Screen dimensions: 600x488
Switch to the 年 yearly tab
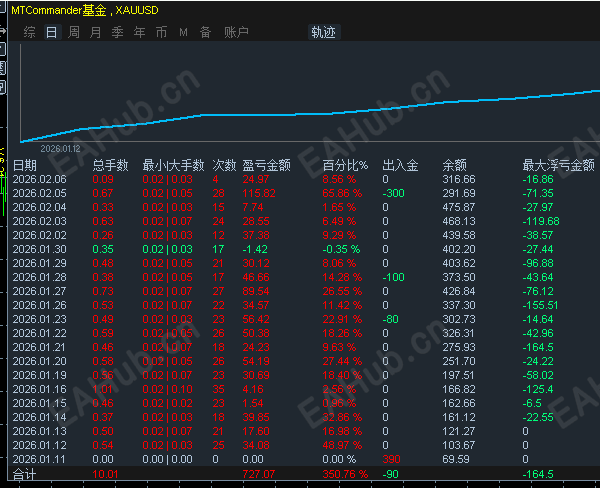140,32
